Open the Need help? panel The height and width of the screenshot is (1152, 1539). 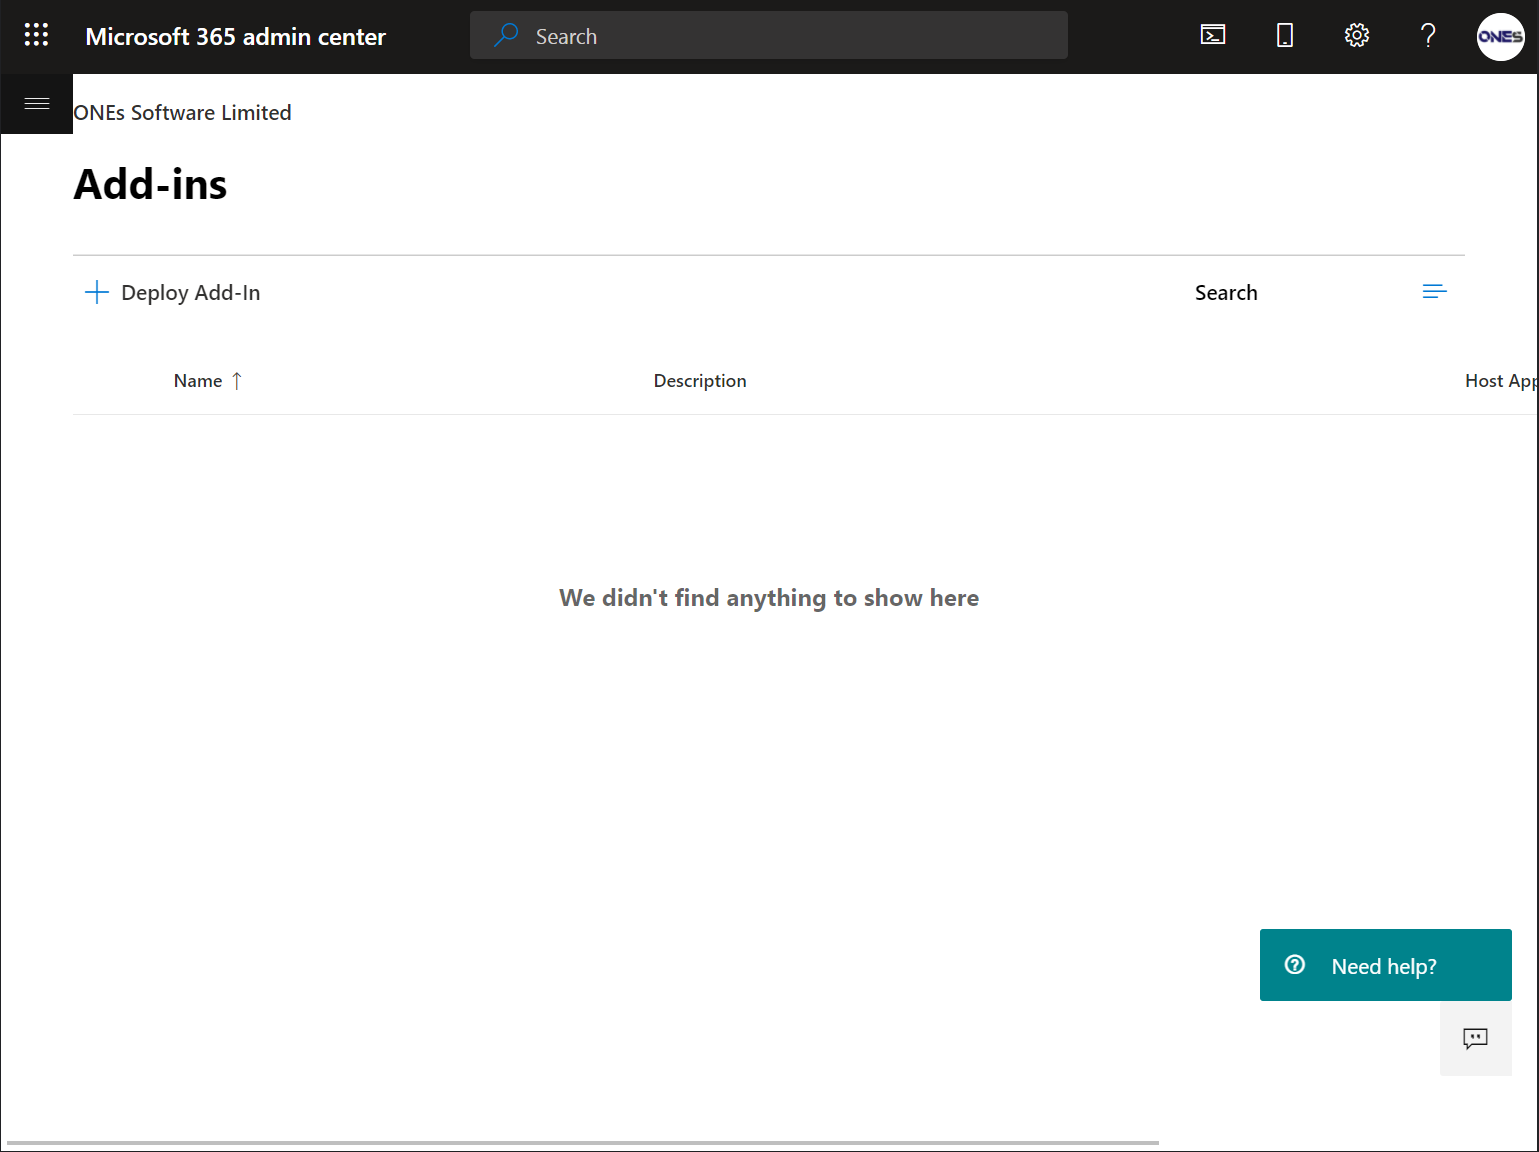click(x=1385, y=965)
